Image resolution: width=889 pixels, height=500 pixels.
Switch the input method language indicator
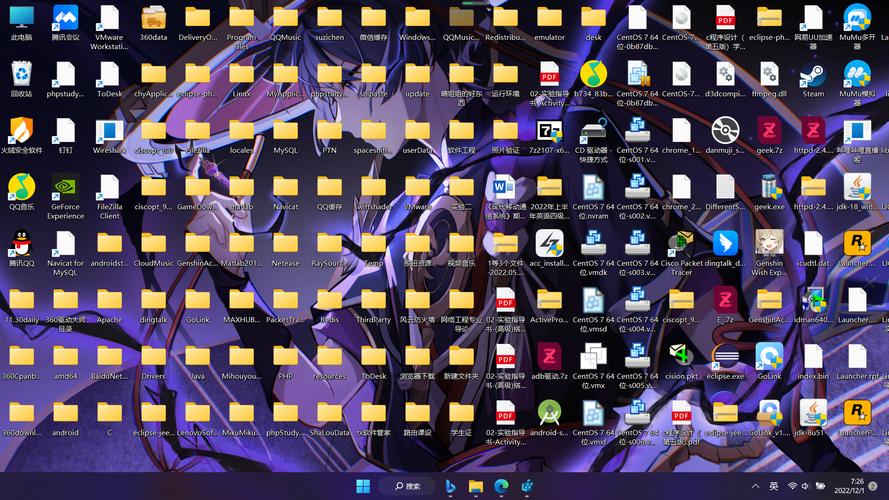(x=773, y=486)
